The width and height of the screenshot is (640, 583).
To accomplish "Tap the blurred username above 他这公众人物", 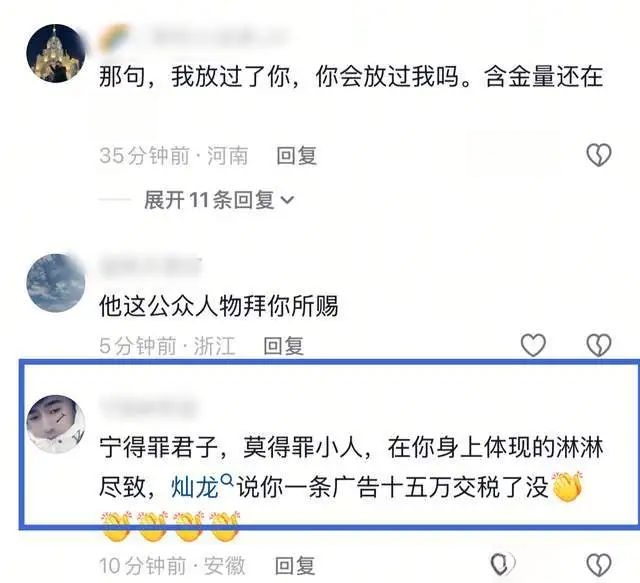I will [x=150, y=267].
